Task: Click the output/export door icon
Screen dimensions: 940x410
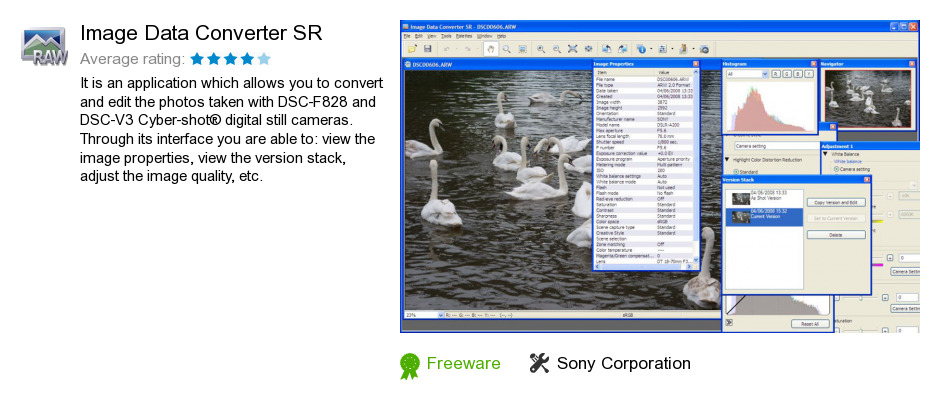Action: [x=683, y=49]
